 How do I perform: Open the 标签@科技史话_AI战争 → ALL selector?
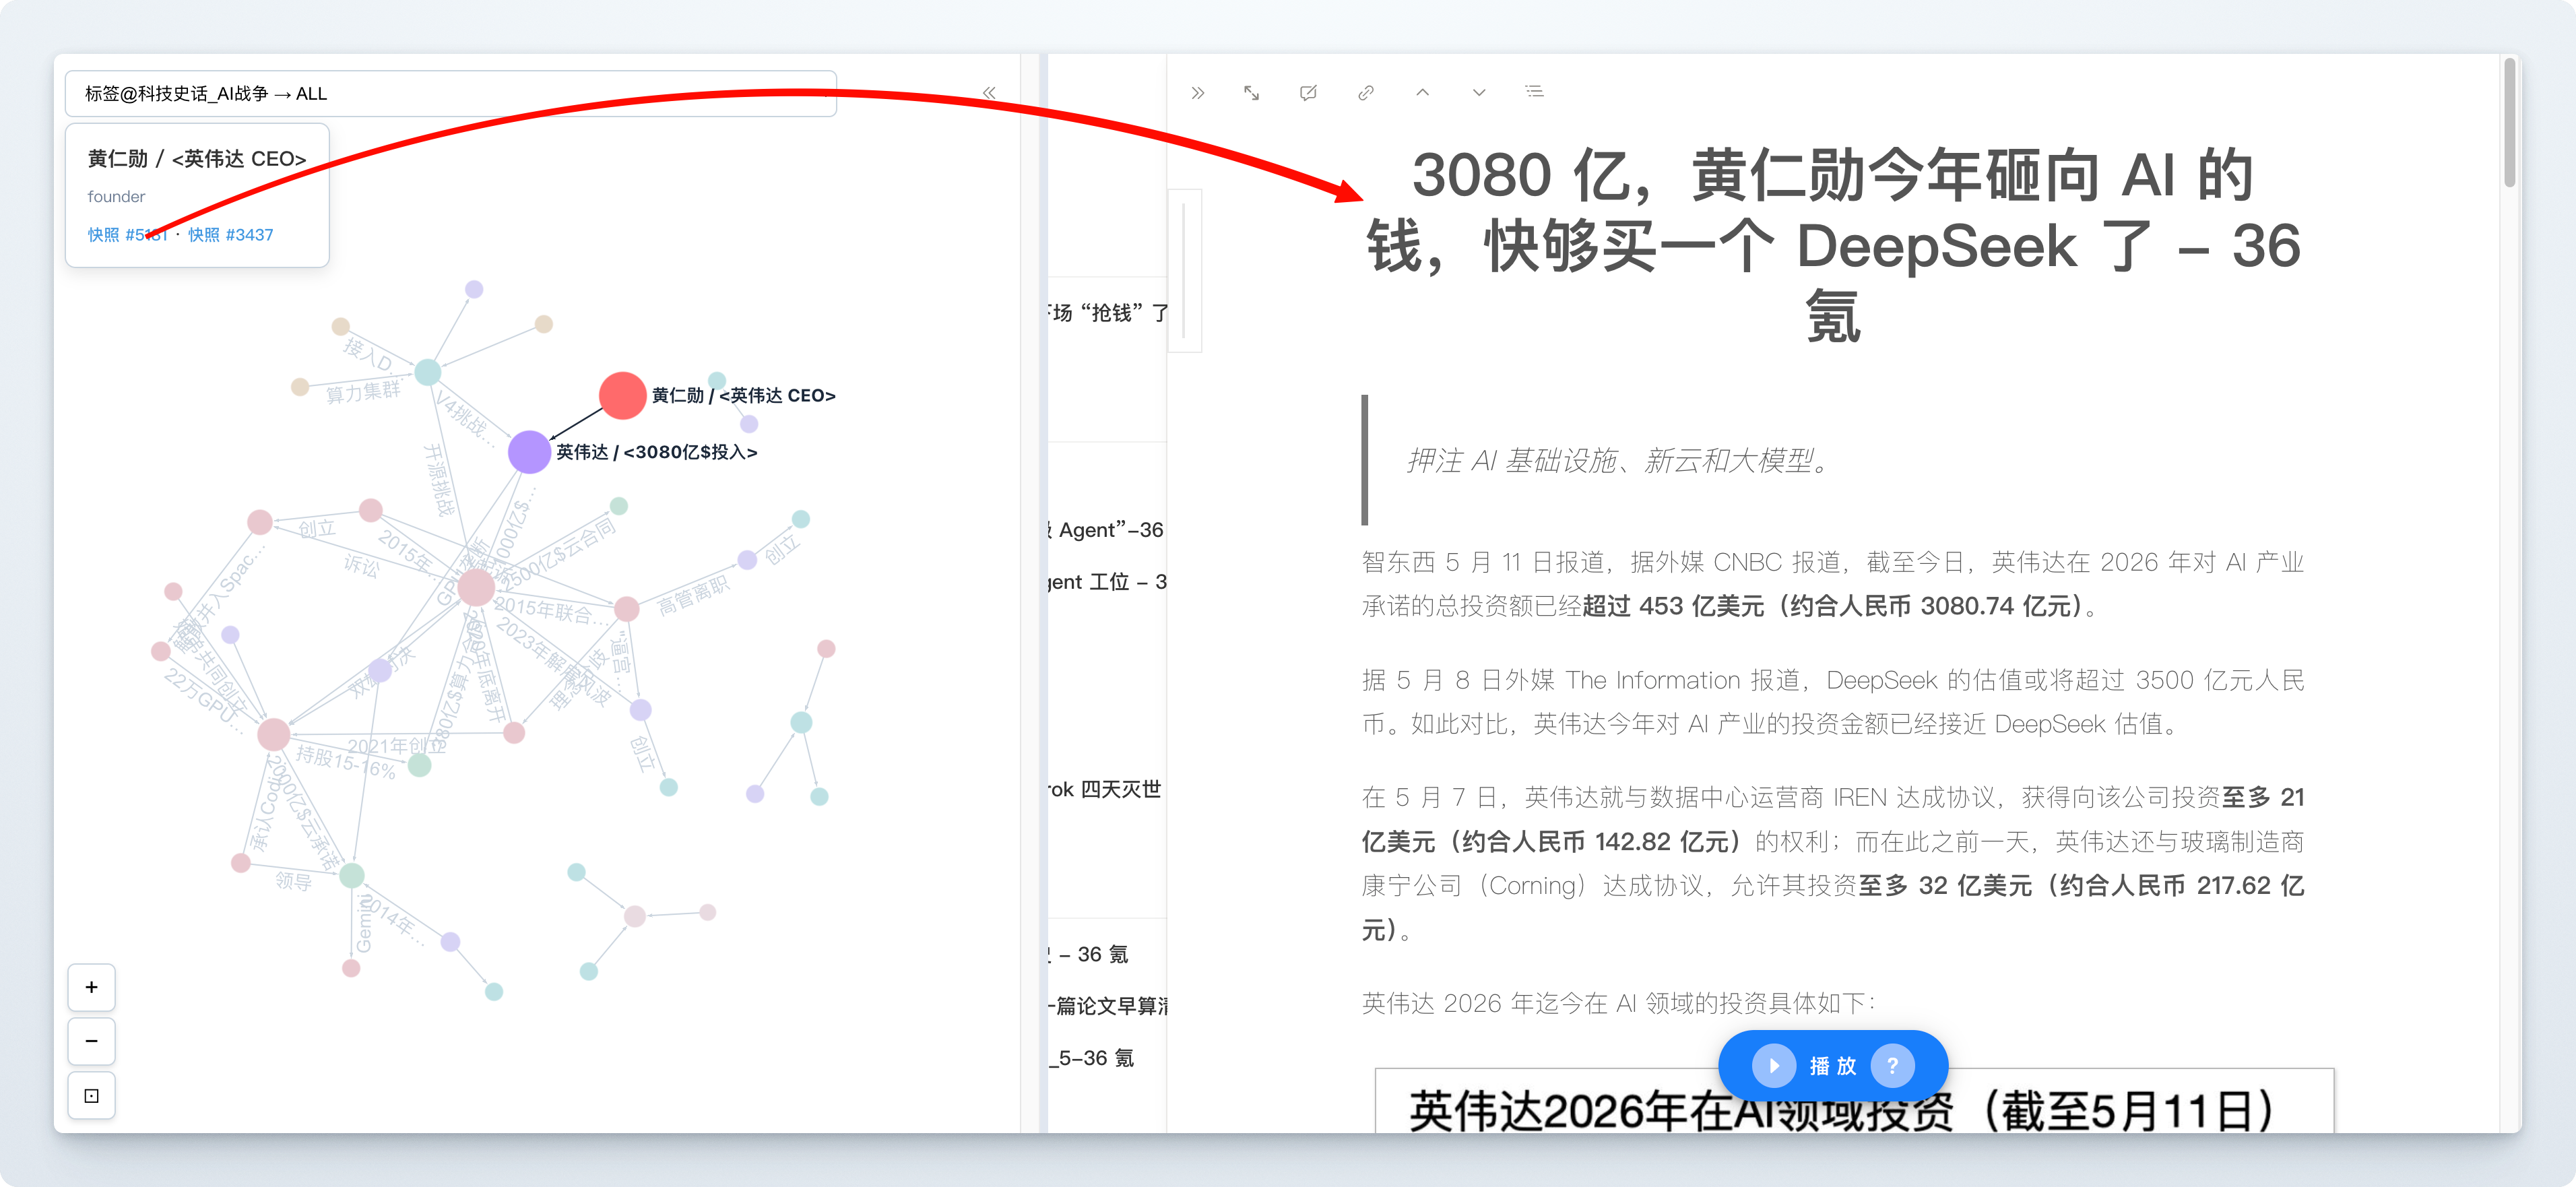451,94
